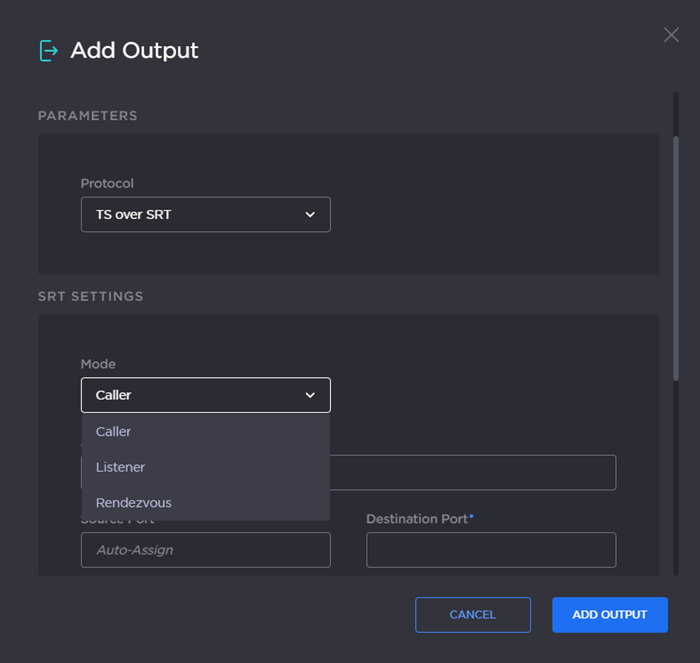Viewport: 700px width, 663px height.
Task: Click the blue Add Output button
Action: tap(609, 615)
